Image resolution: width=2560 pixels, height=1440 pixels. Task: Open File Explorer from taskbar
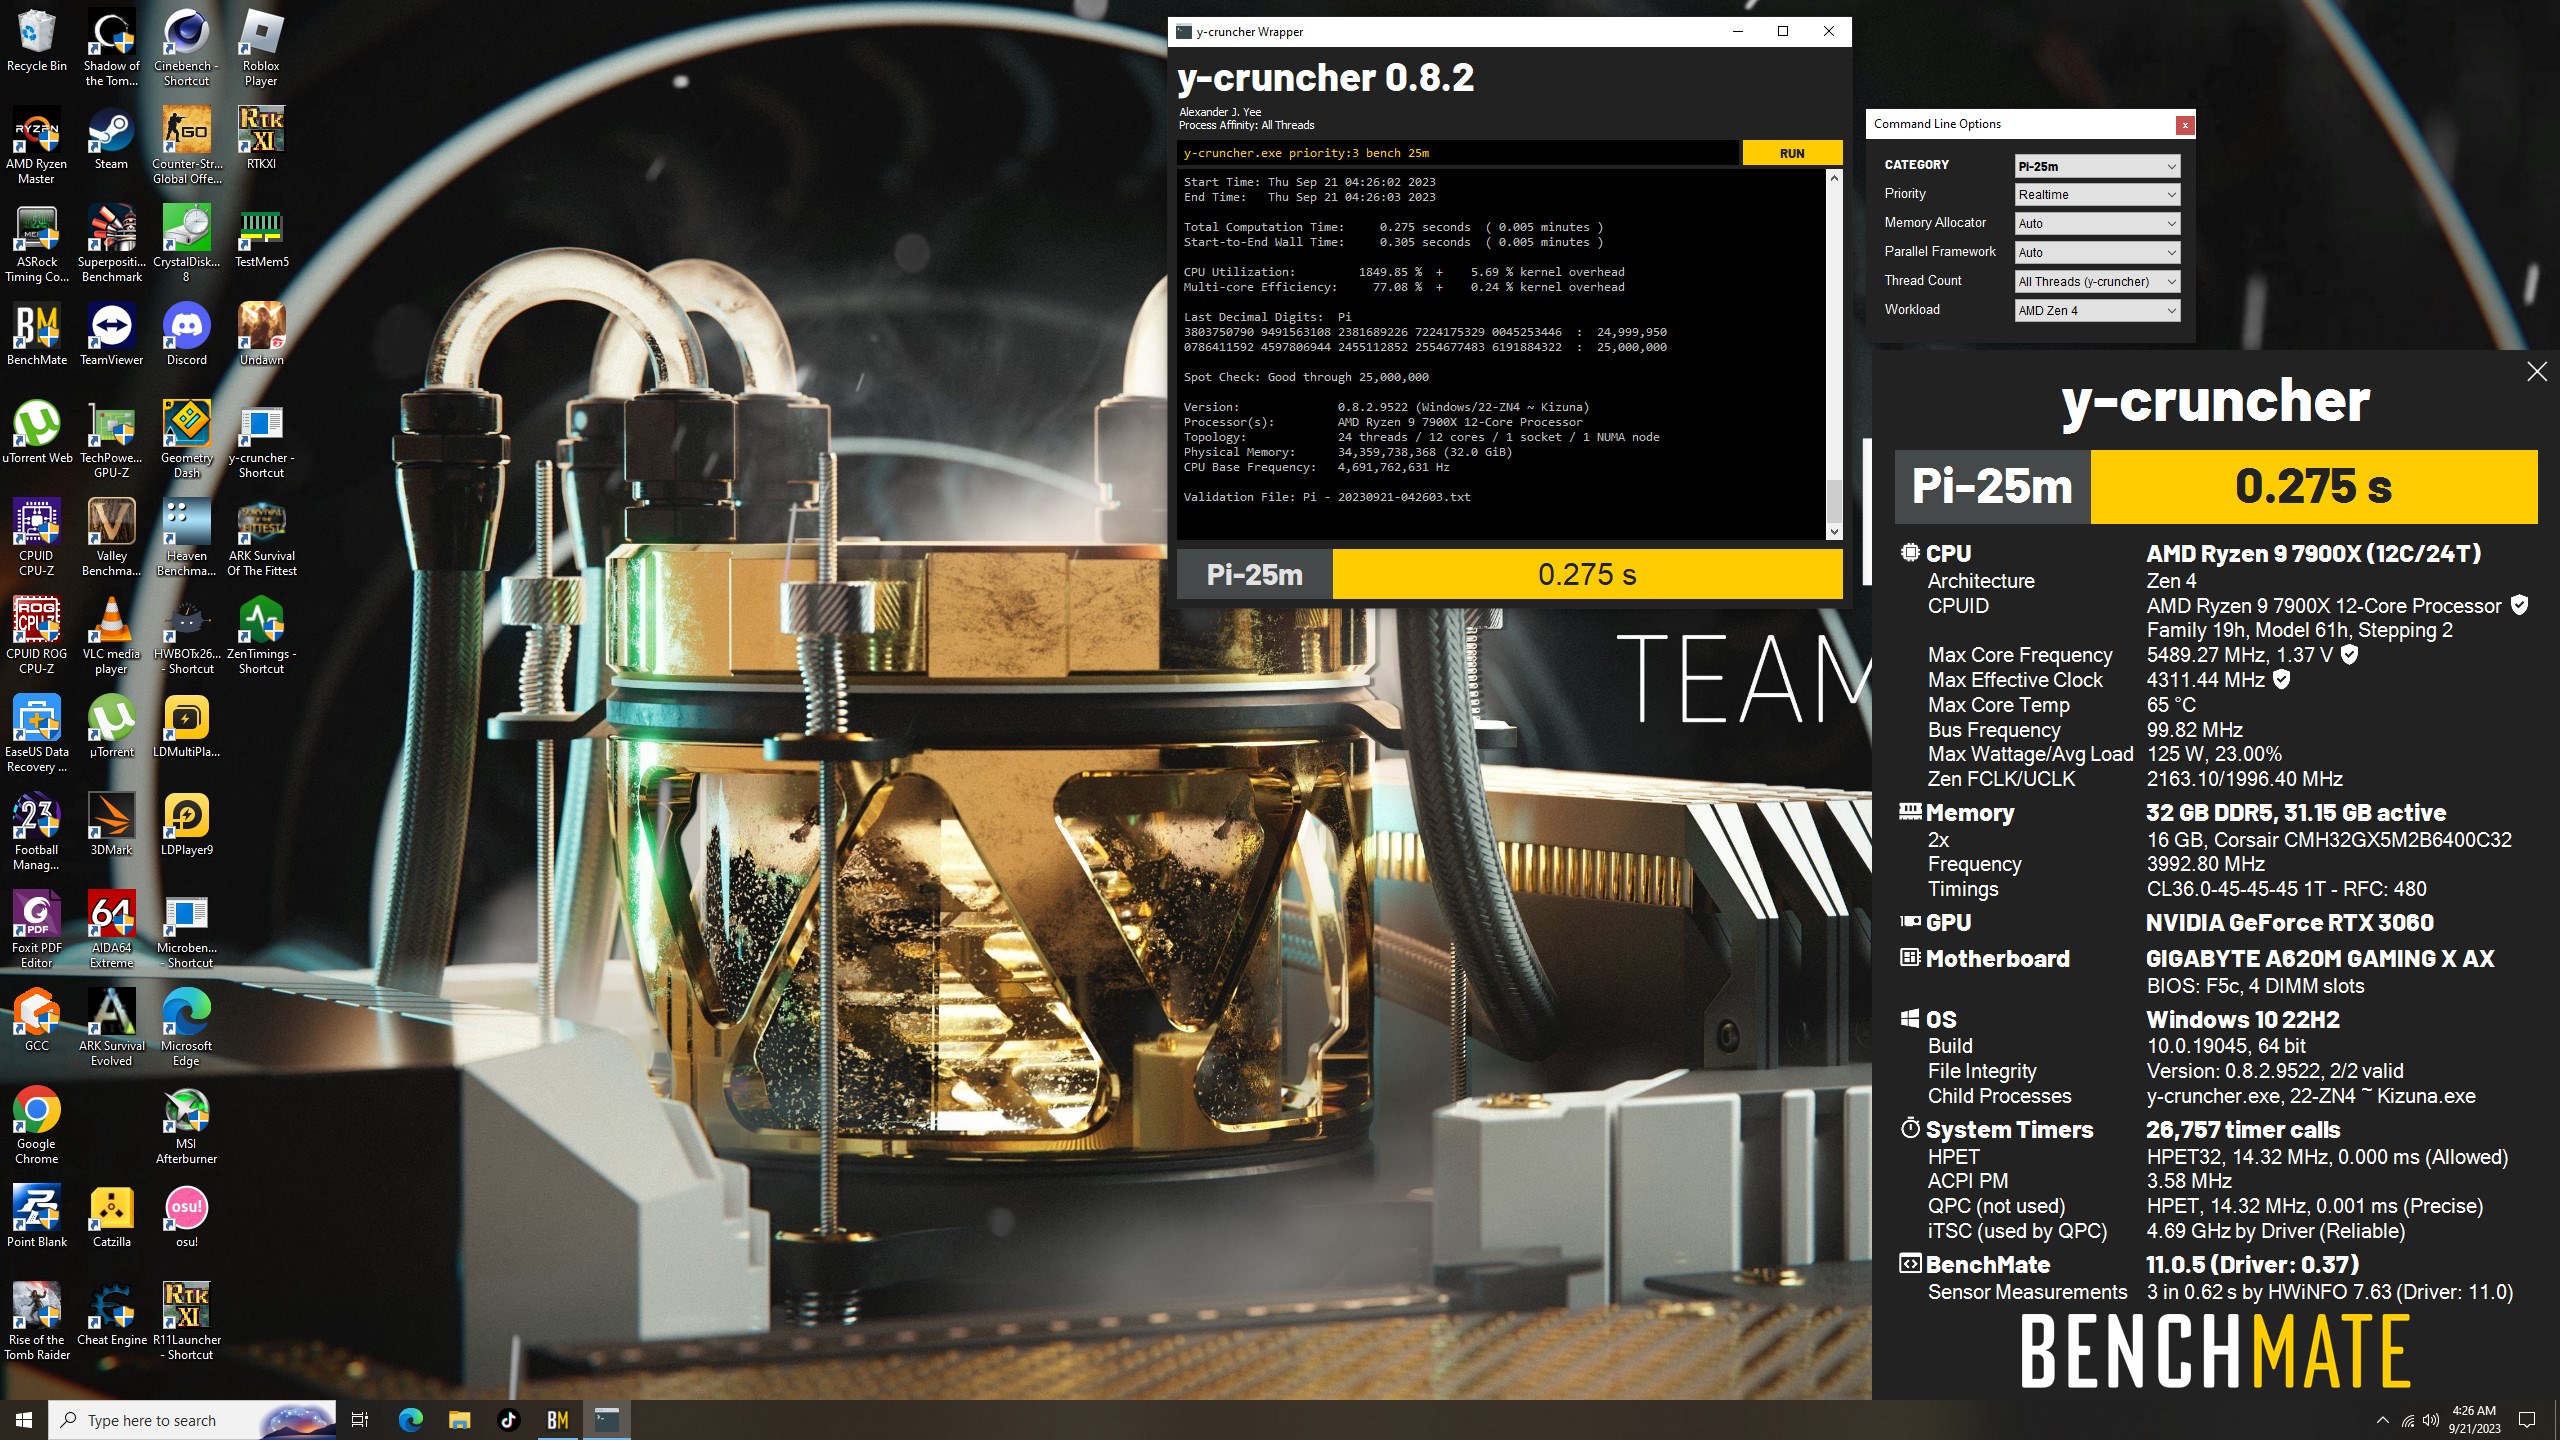point(459,1420)
